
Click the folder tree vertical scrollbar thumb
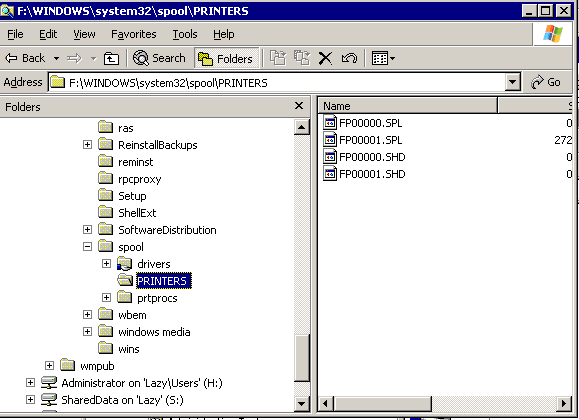[x=302, y=358]
